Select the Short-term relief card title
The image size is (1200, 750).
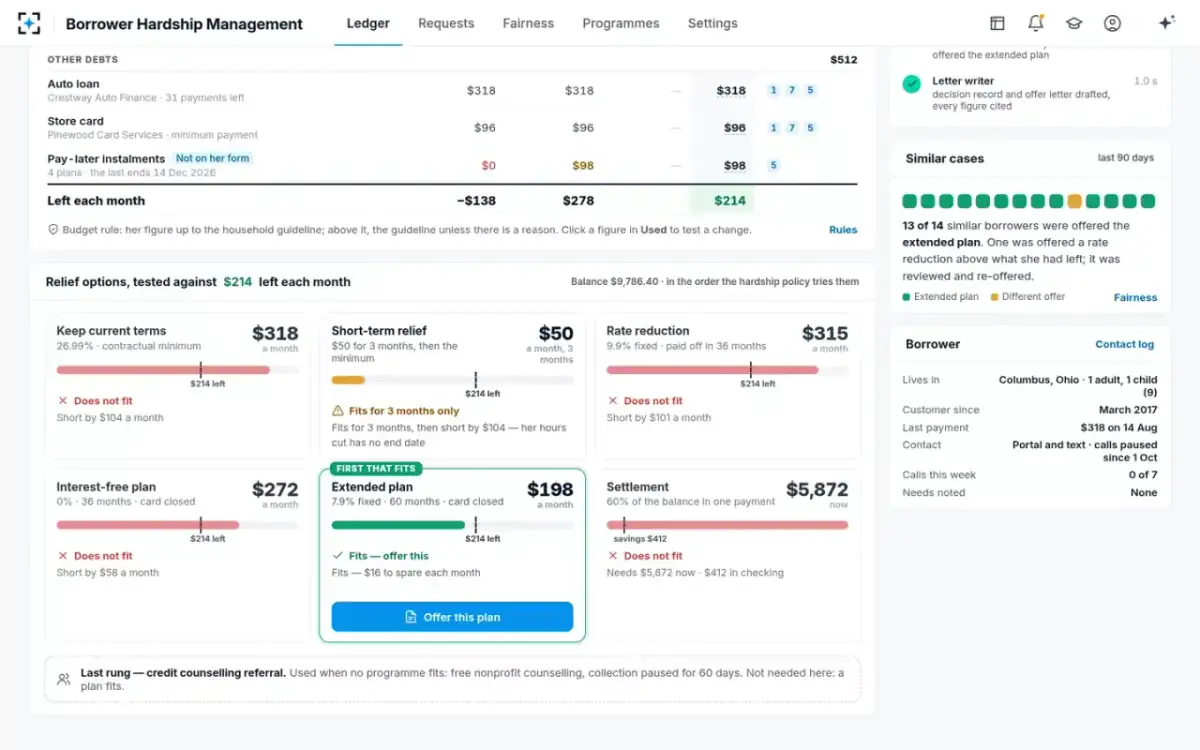coord(379,331)
